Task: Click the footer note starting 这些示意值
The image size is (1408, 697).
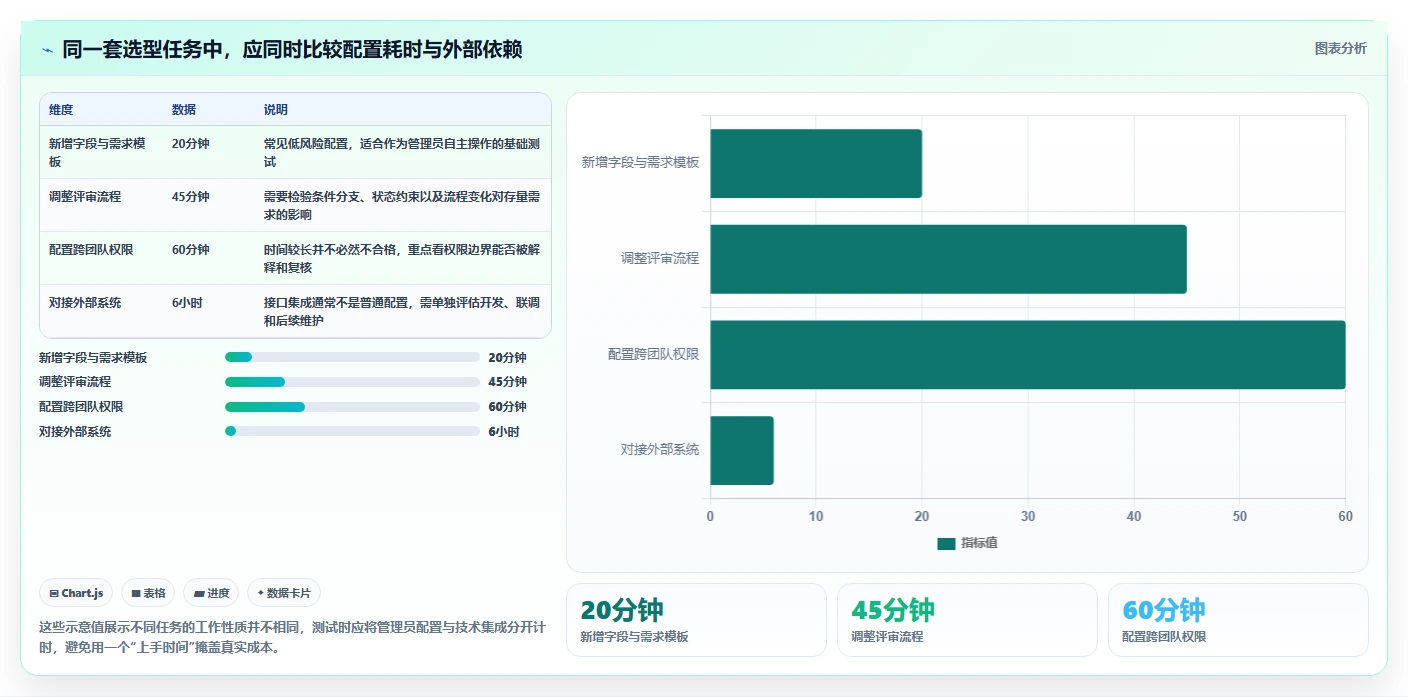Action: 292,637
